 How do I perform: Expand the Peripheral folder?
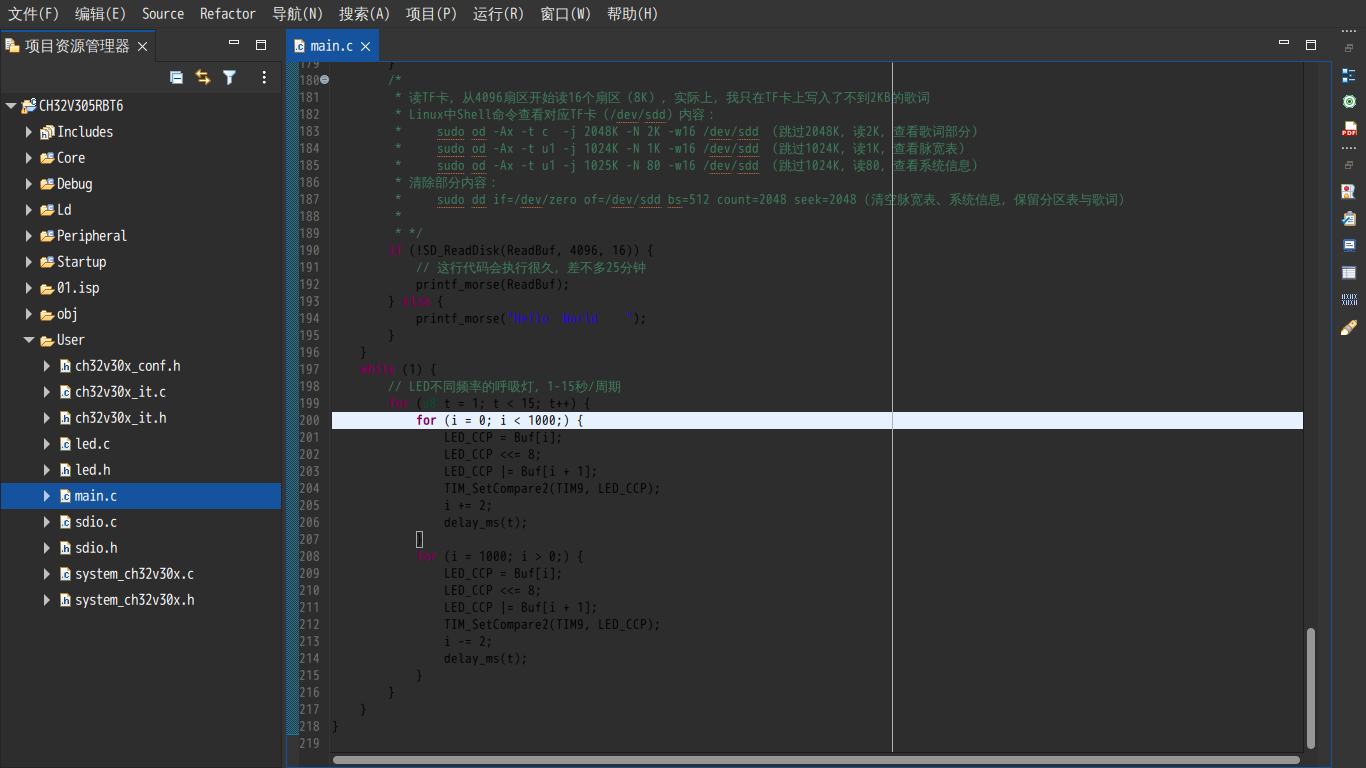[29, 236]
